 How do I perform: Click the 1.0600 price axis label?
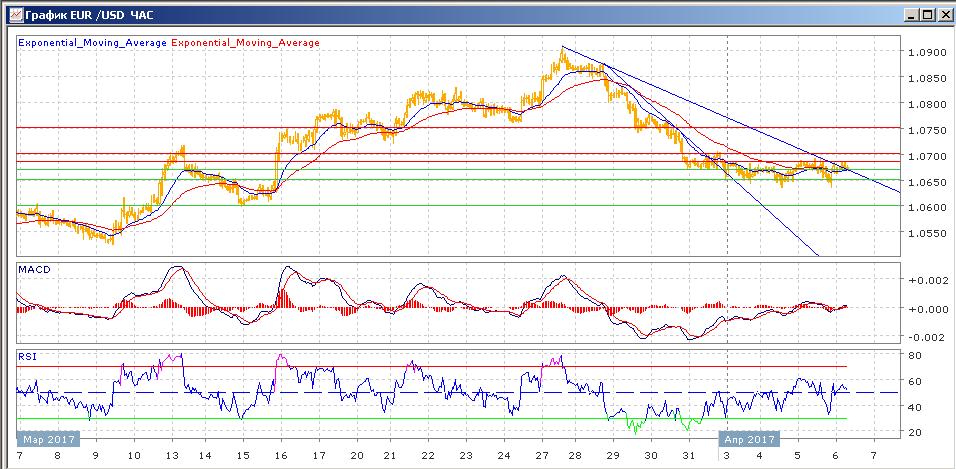pyautogui.click(x=926, y=207)
